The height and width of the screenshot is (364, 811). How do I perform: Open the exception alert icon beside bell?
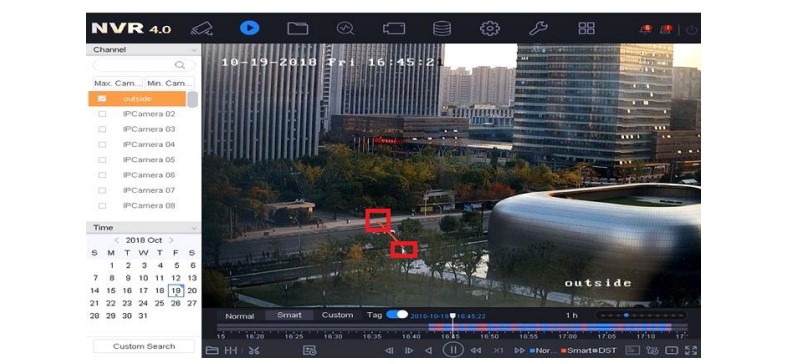click(666, 29)
